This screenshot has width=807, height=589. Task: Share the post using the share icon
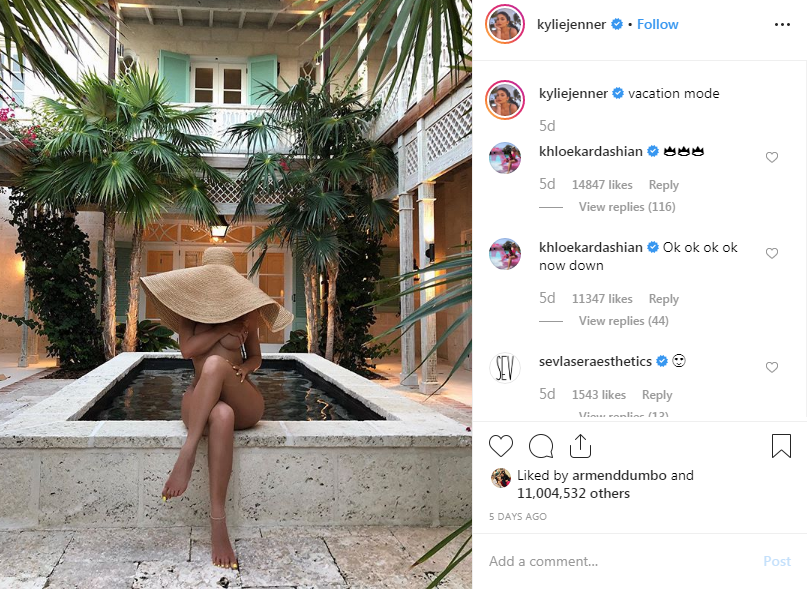point(581,446)
